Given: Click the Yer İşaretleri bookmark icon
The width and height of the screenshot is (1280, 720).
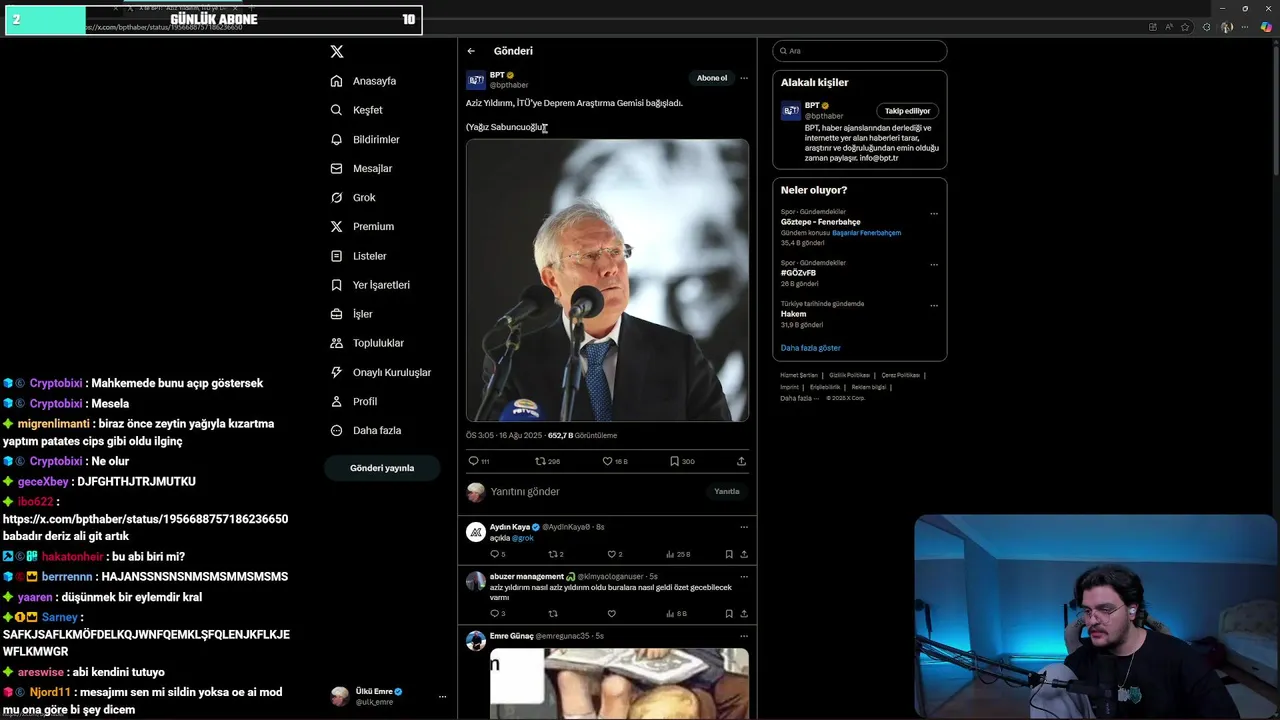Looking at the screenshot, I should coord(336,285).
